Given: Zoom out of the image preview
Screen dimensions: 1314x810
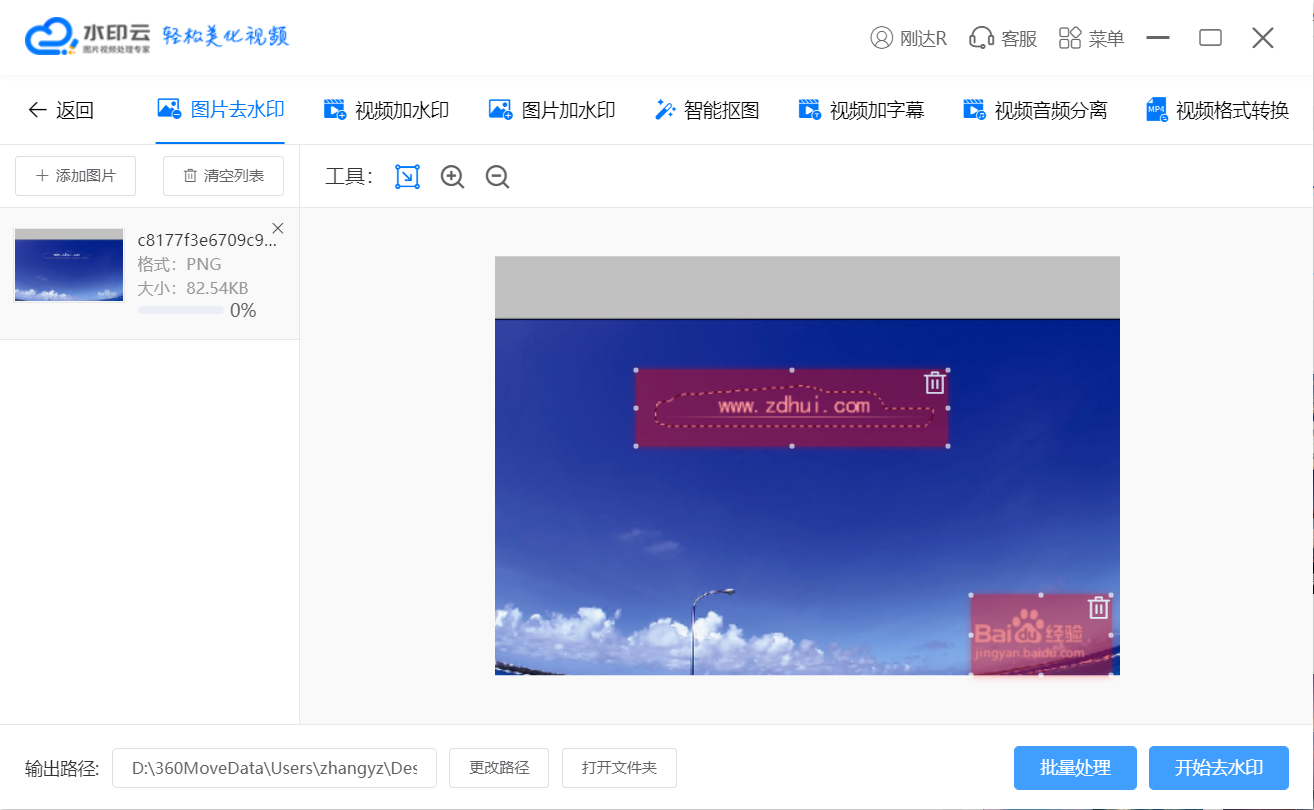Looking at the screenshot, I should point(497,177).
